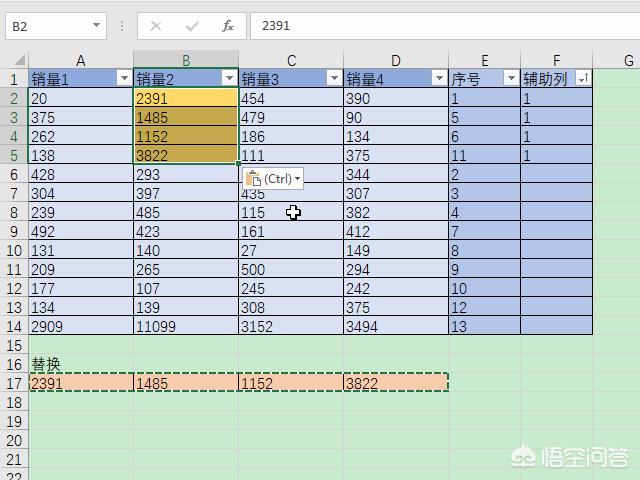
Task: Click the formula bar showing 2391
Action: [x=445, y=26]
